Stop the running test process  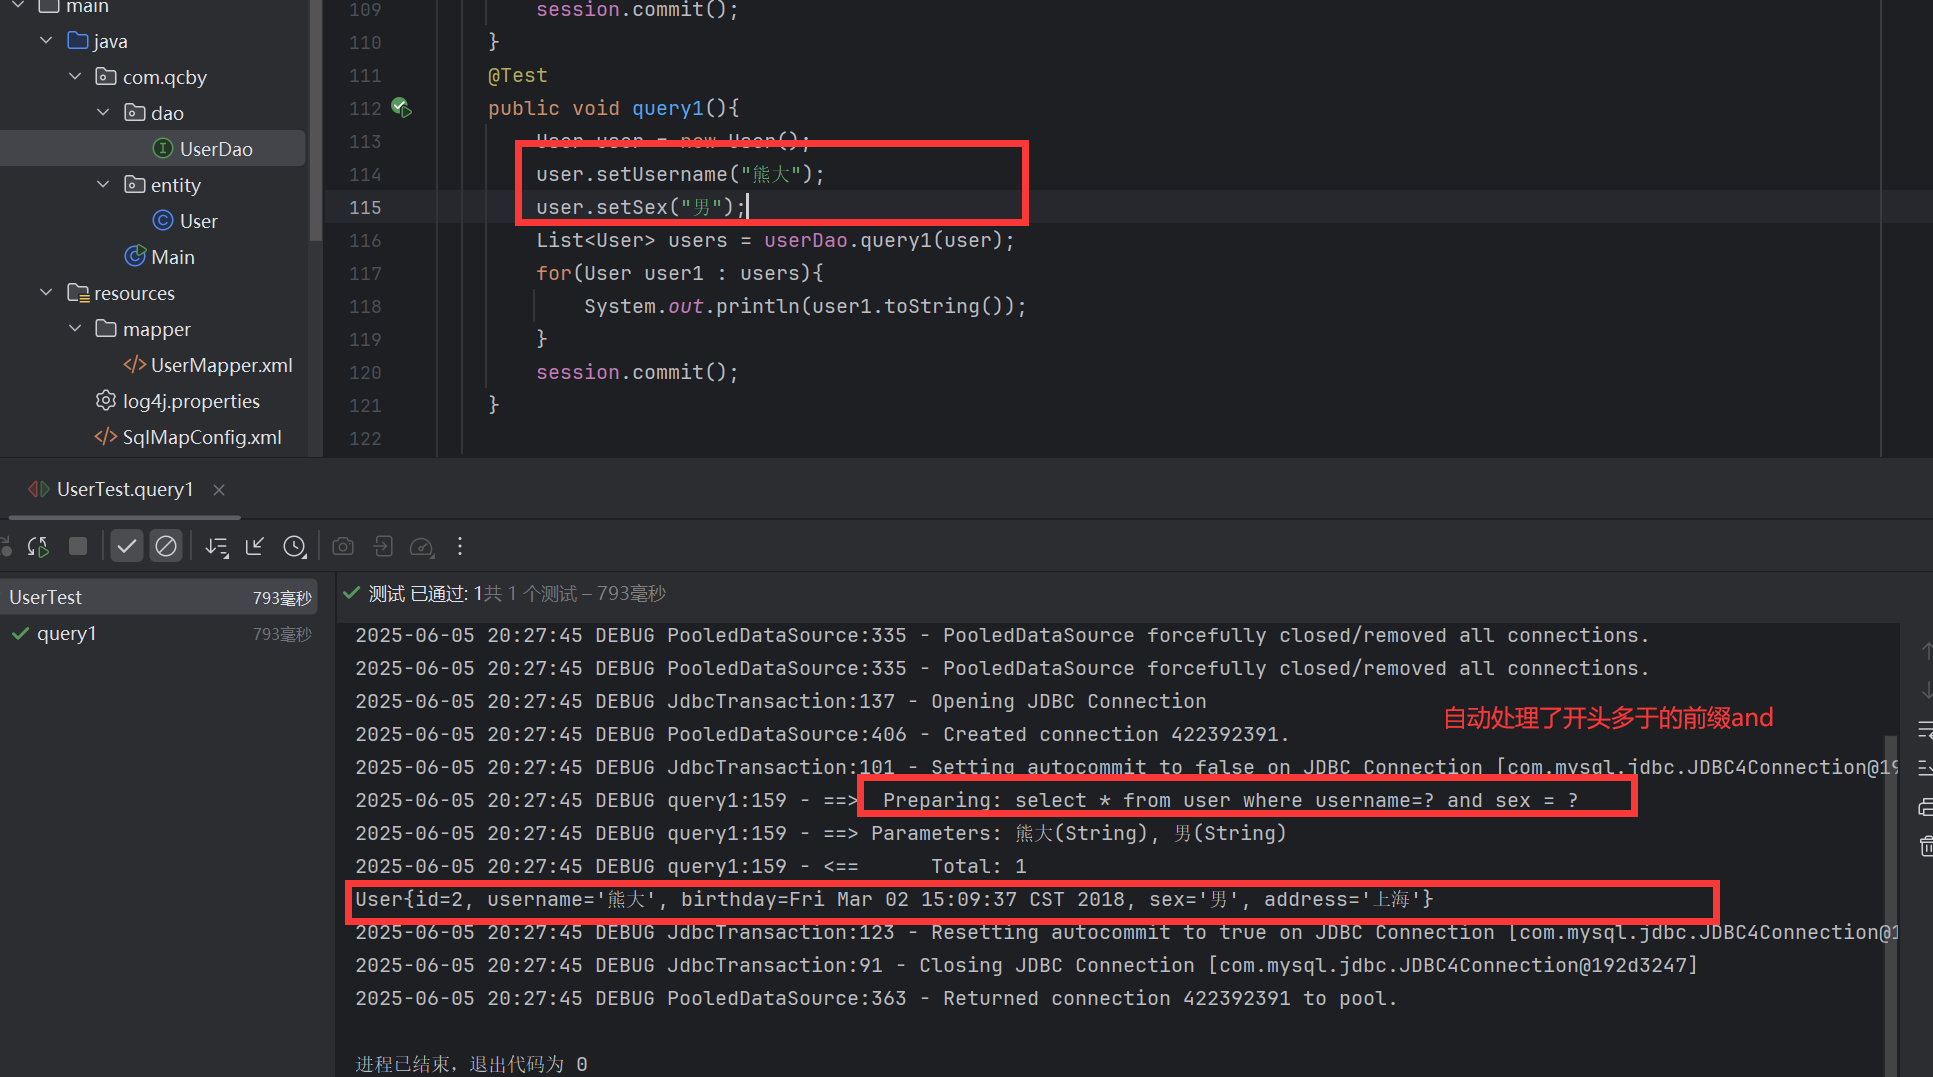coord(78,546)
